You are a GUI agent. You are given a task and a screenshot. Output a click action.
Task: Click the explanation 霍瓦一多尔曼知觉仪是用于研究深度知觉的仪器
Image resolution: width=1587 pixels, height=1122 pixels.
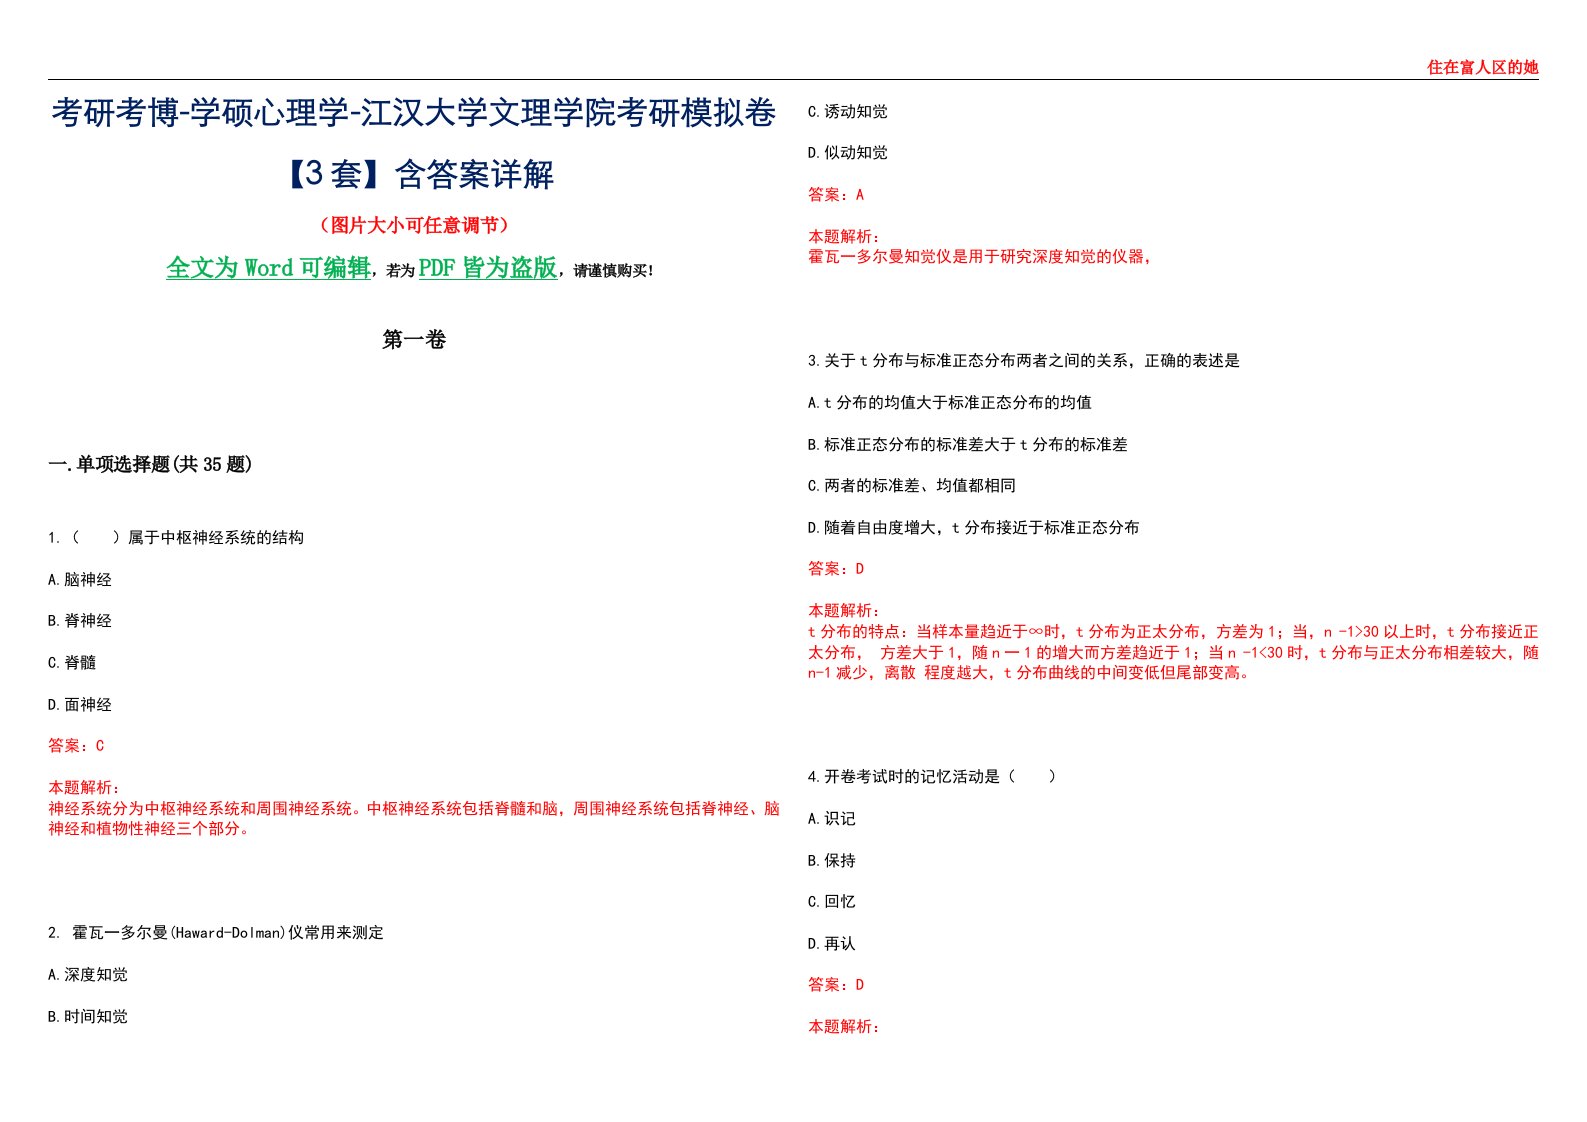point(980,257)
